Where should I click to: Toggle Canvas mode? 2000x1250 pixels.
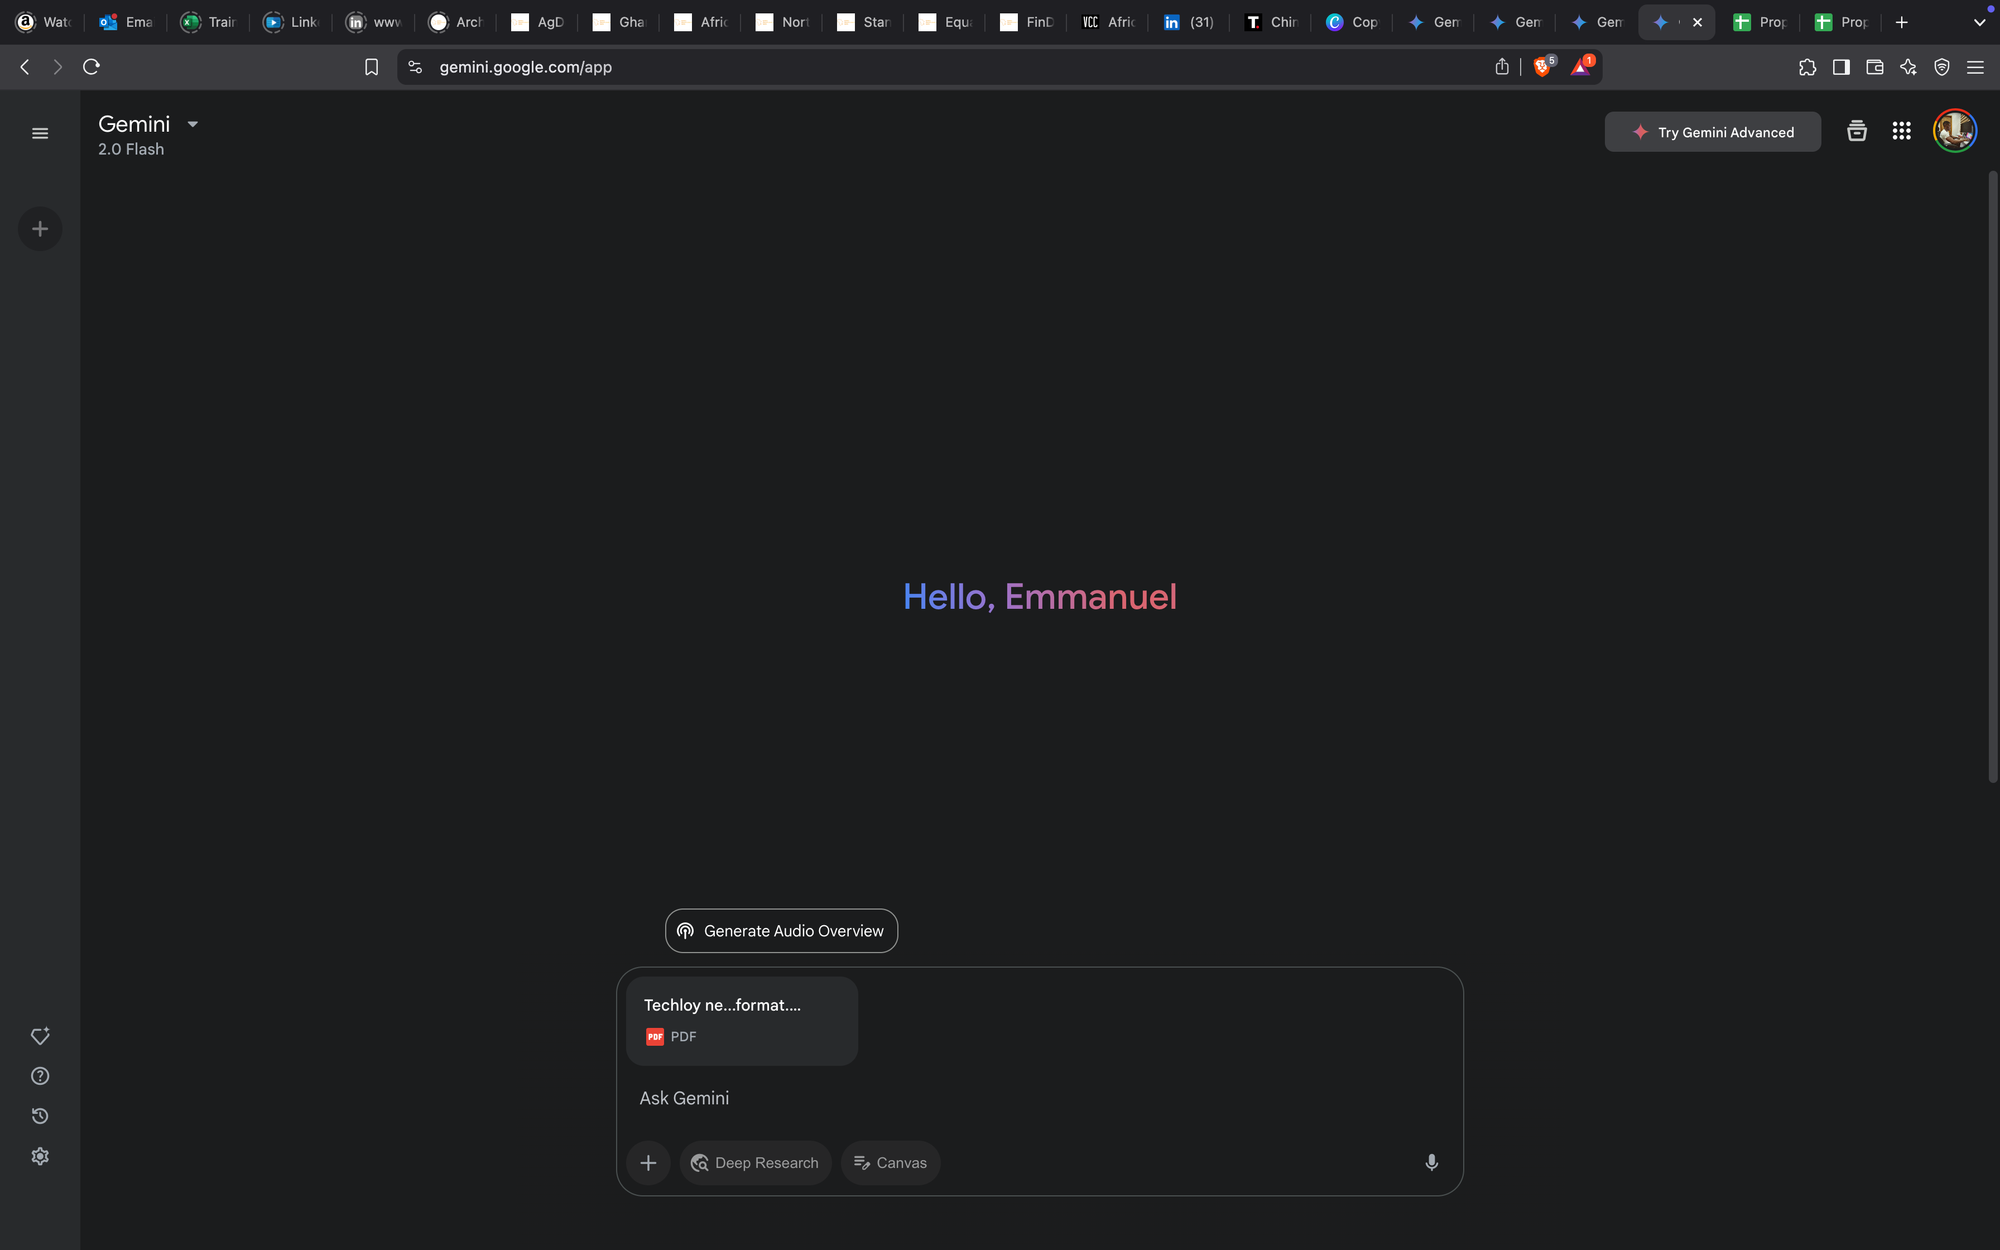pyautogui.click(x=890, y=1162)
